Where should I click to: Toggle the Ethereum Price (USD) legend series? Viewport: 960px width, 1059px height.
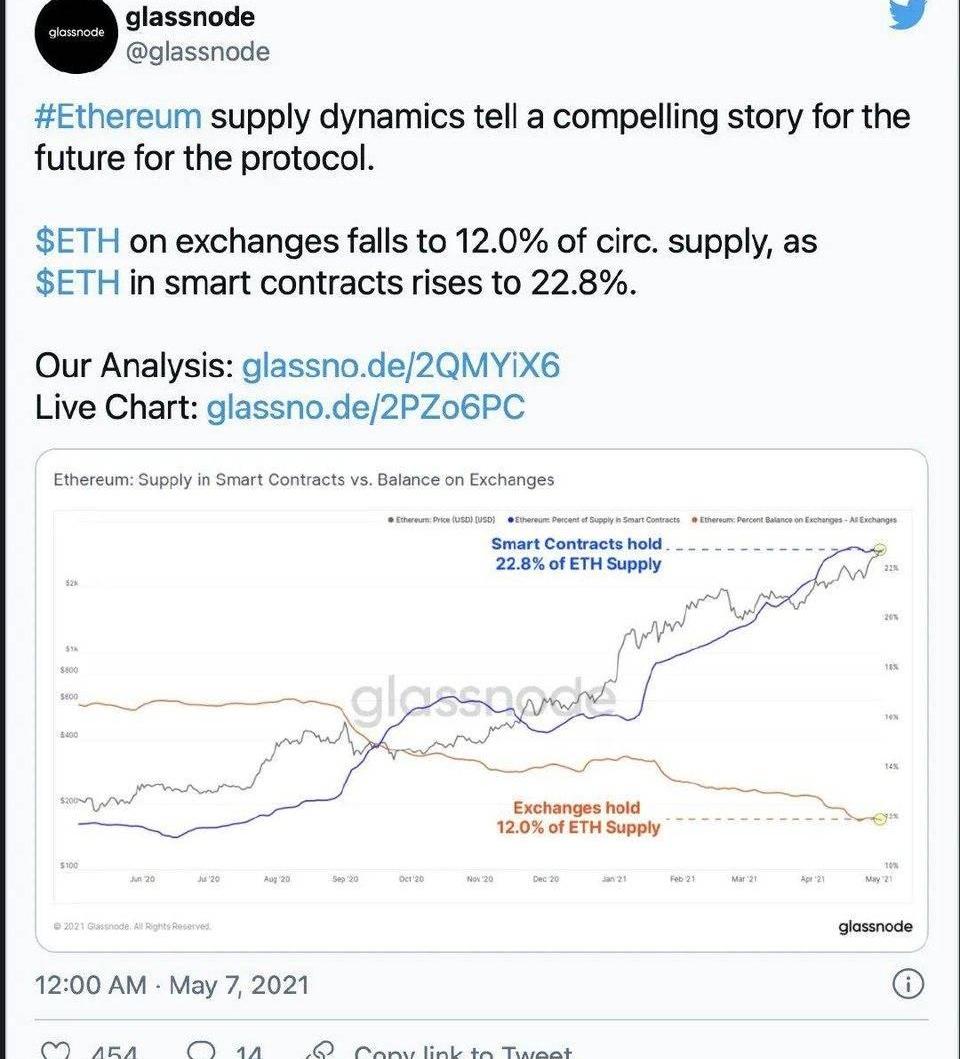pyautogui.click(x=441, y=520)
